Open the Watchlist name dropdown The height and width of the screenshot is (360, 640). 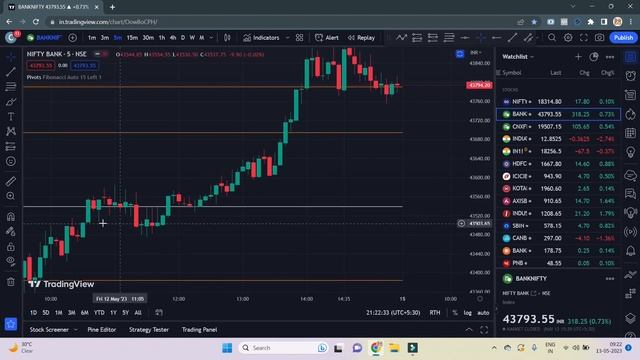coord(518,57)
